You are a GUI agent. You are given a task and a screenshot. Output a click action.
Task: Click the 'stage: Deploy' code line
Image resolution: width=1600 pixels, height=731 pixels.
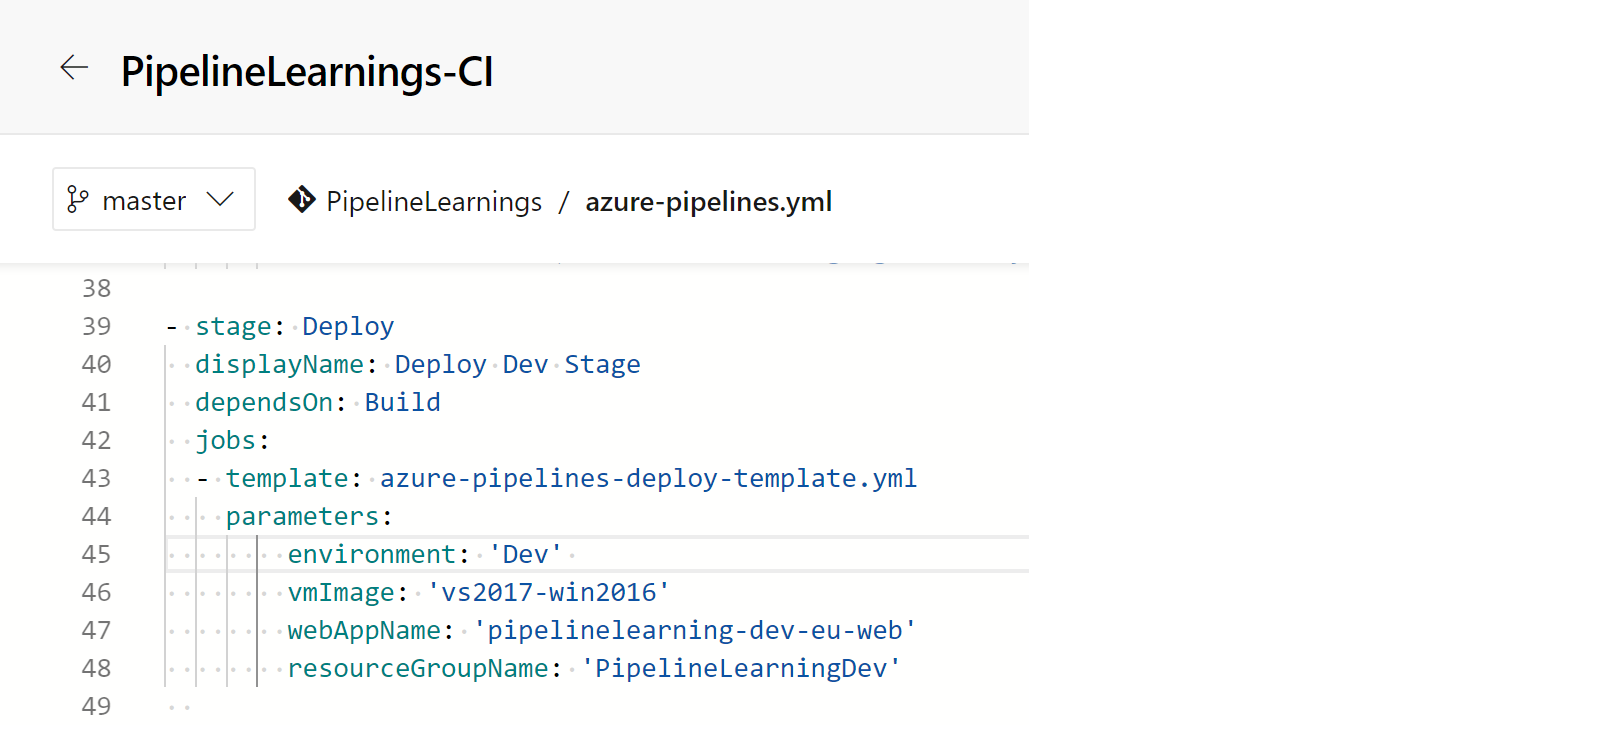point(294,327)
